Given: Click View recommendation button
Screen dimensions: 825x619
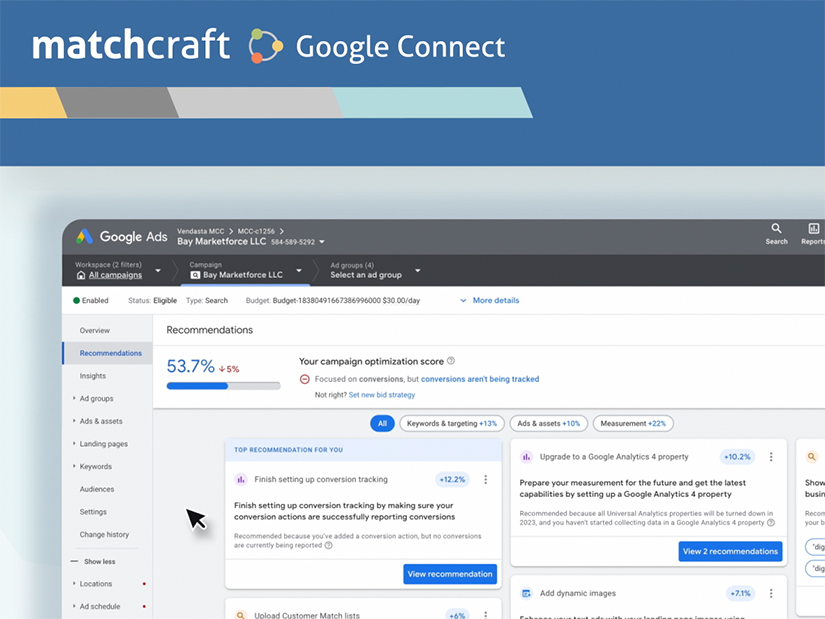Looking at the screenshot, I should pos(450,574).
